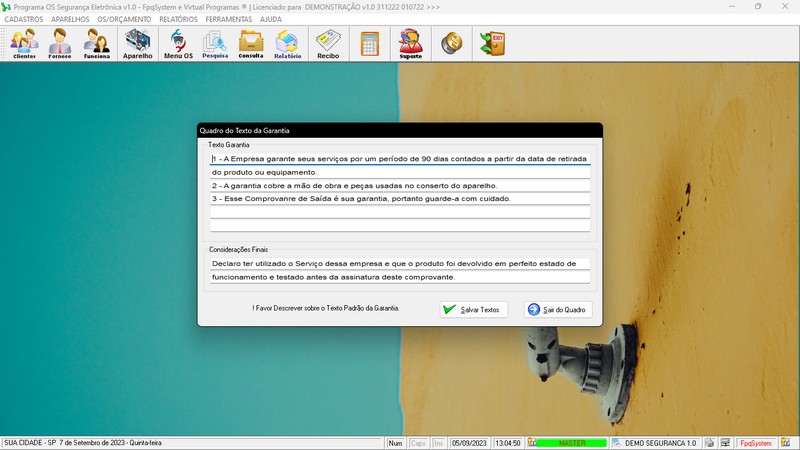Click the clock 13:04:50 in status bar

pyautogui.click(x=508, y=443)
